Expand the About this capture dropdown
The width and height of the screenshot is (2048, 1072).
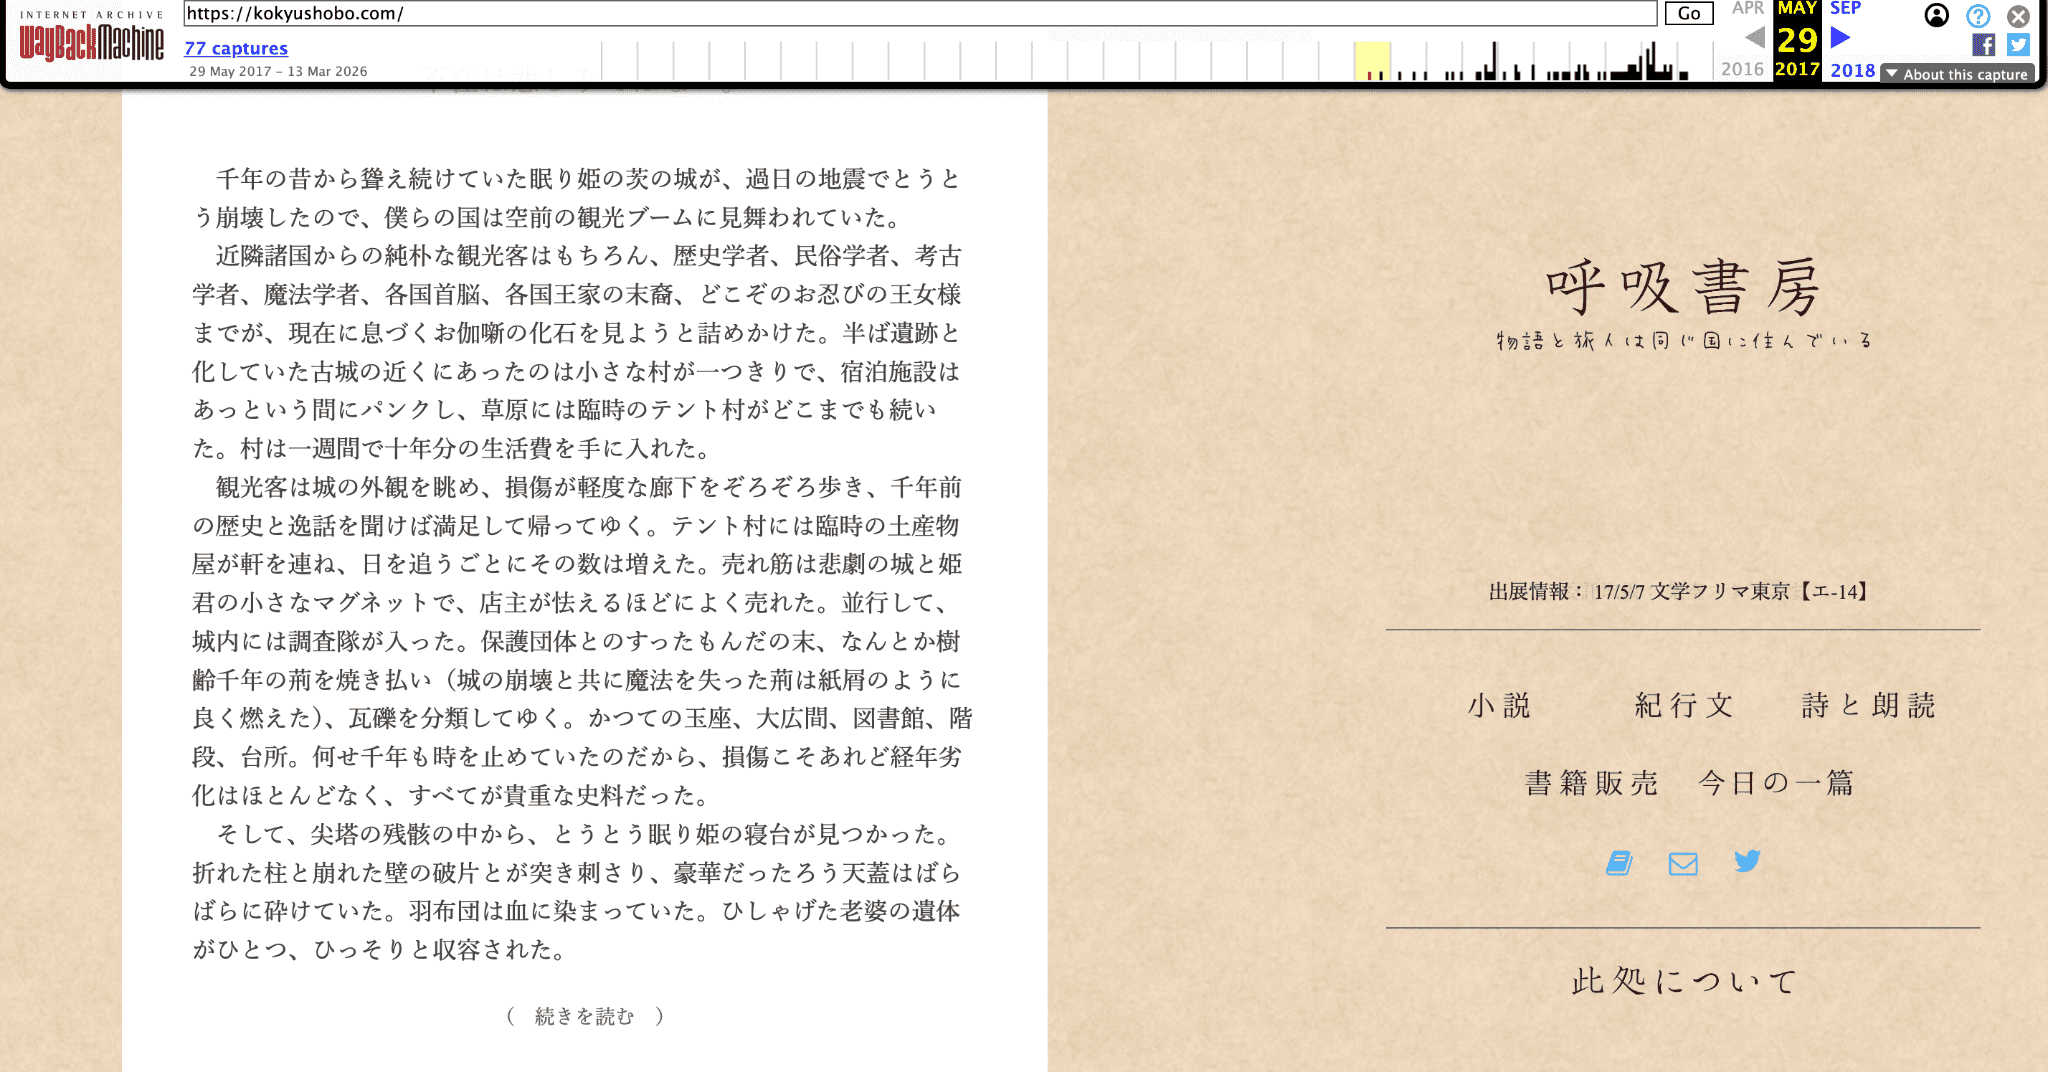pos(1957,74)
